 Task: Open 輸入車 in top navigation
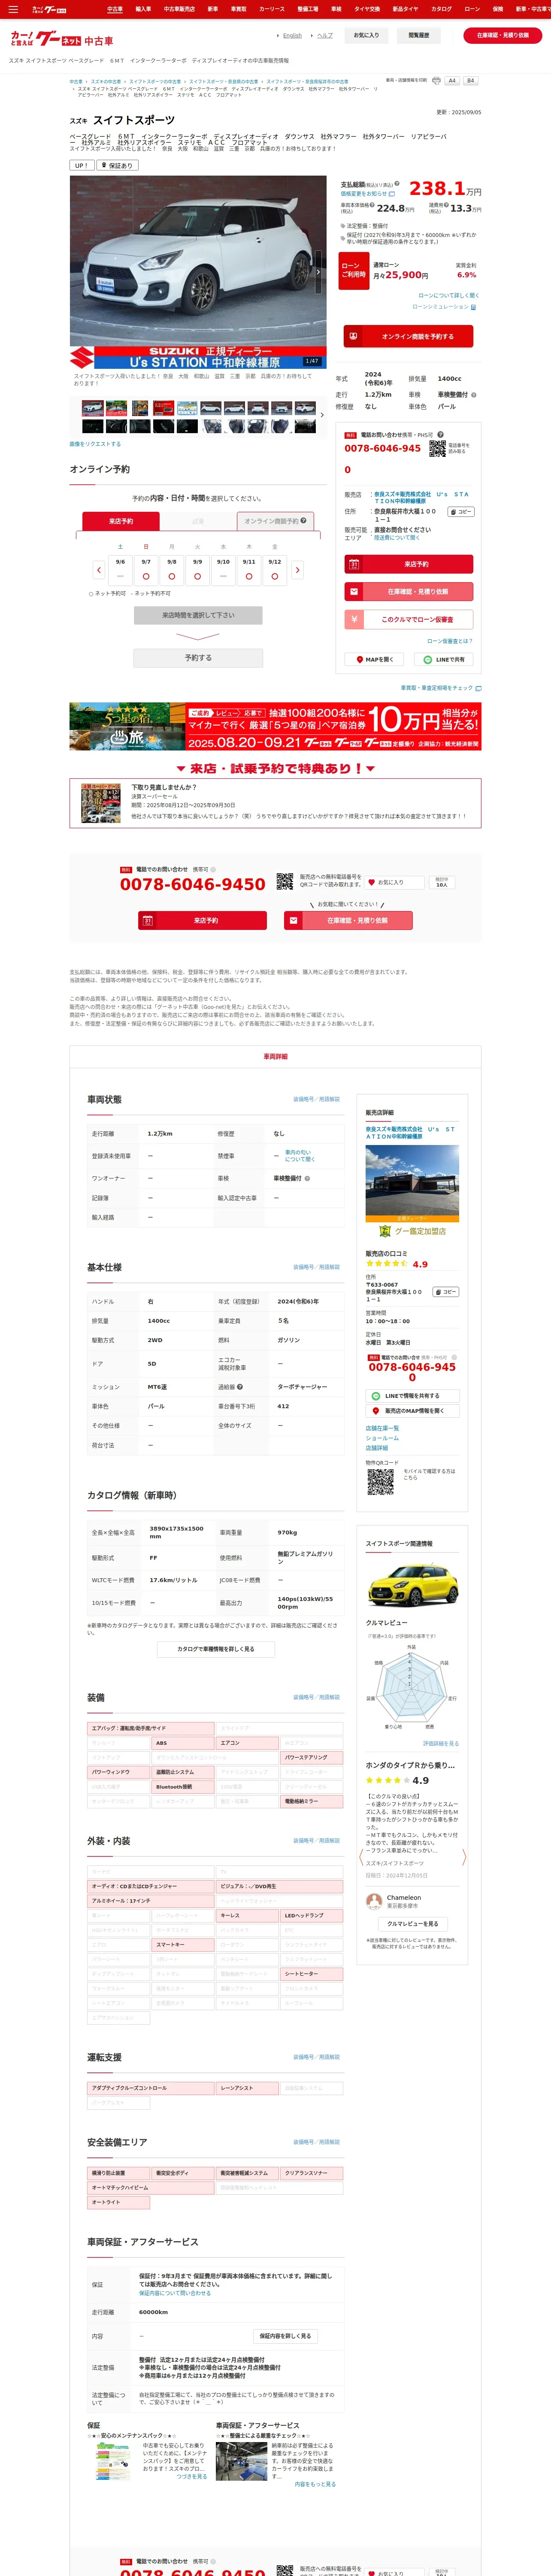click(143, 9)
